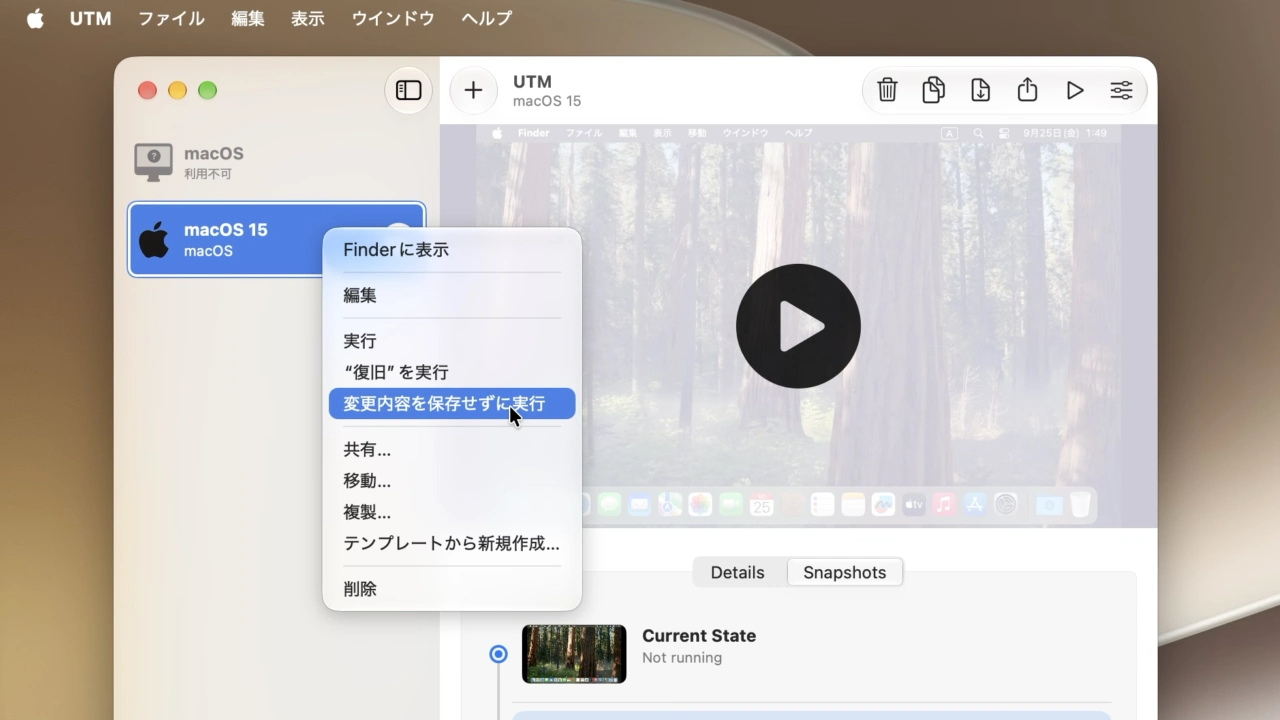Open VM settings sliders icon
The height and width of the screenshot is (720, 1280).
[1121, 91]
